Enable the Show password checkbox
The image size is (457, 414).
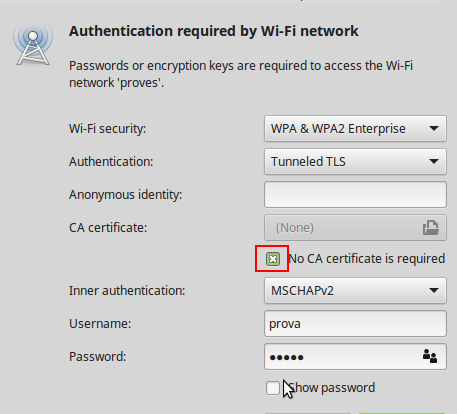coord(273,388)
